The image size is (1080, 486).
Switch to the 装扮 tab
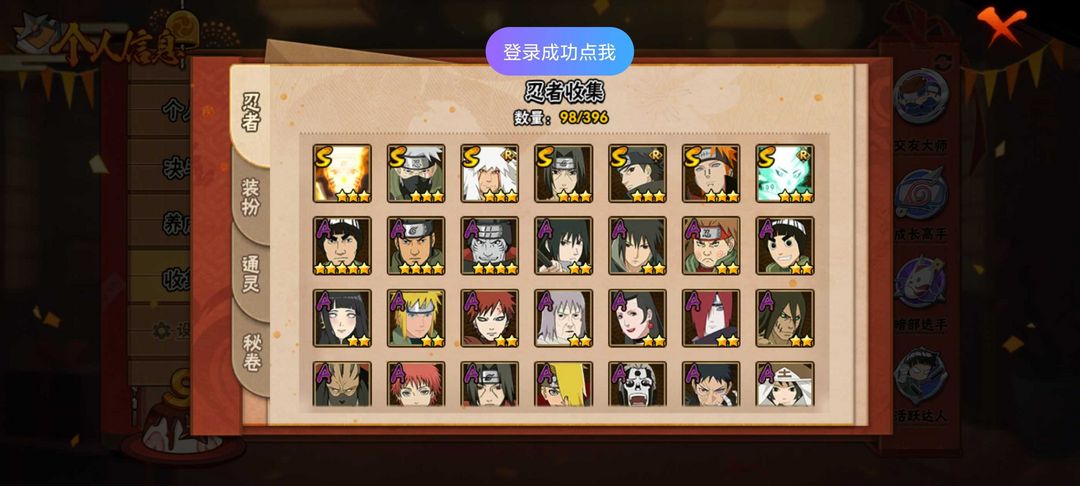tap(251, 197)
